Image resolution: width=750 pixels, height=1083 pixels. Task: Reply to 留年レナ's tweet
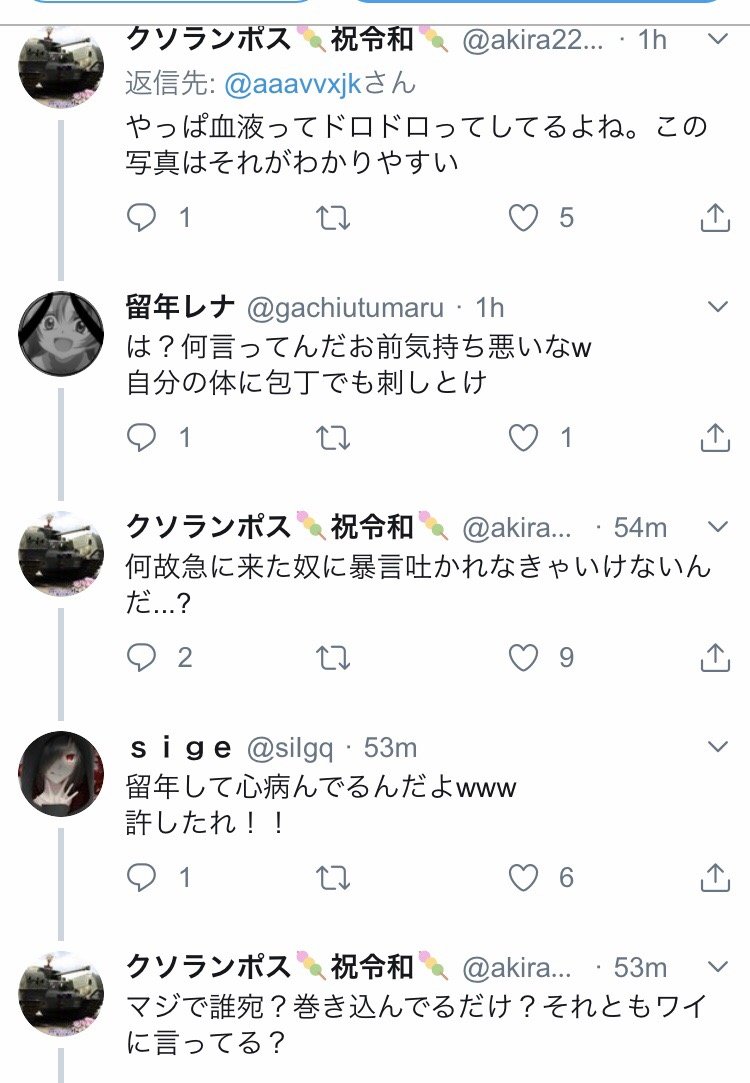click(x=143, y=437)
